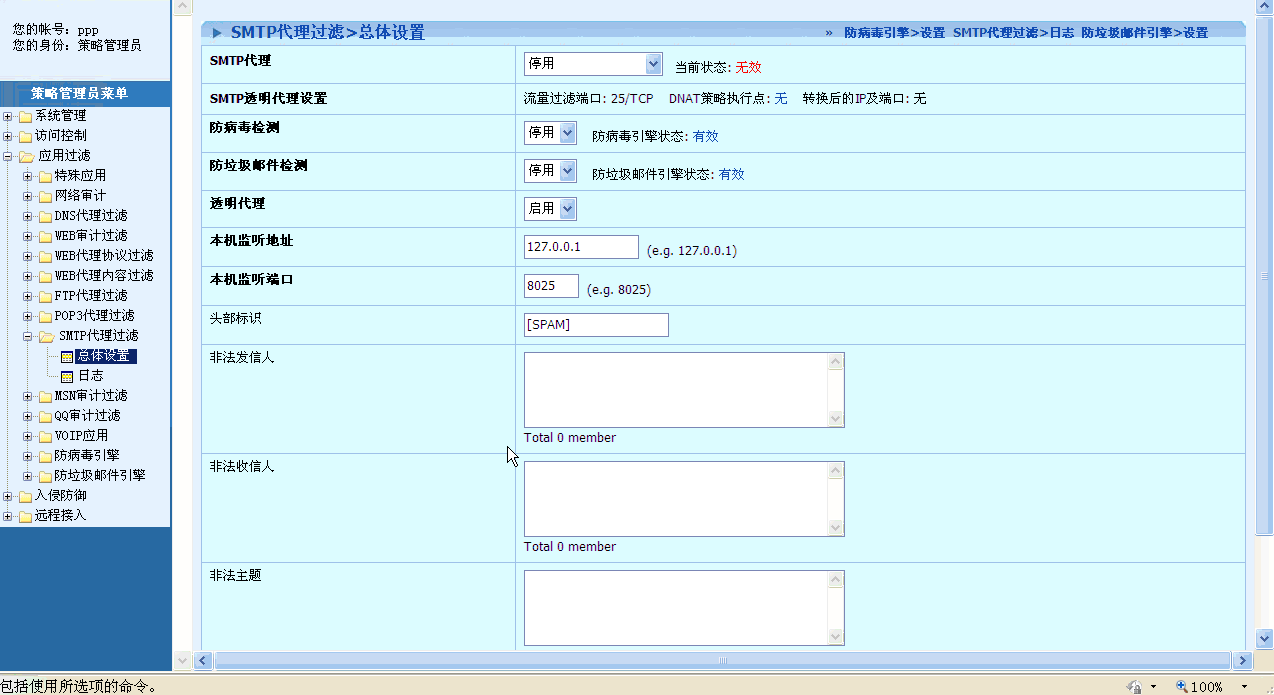The image size is (1274, 695).
Task: Click the 系统管理 folder icon
Action: pos(25,116)
